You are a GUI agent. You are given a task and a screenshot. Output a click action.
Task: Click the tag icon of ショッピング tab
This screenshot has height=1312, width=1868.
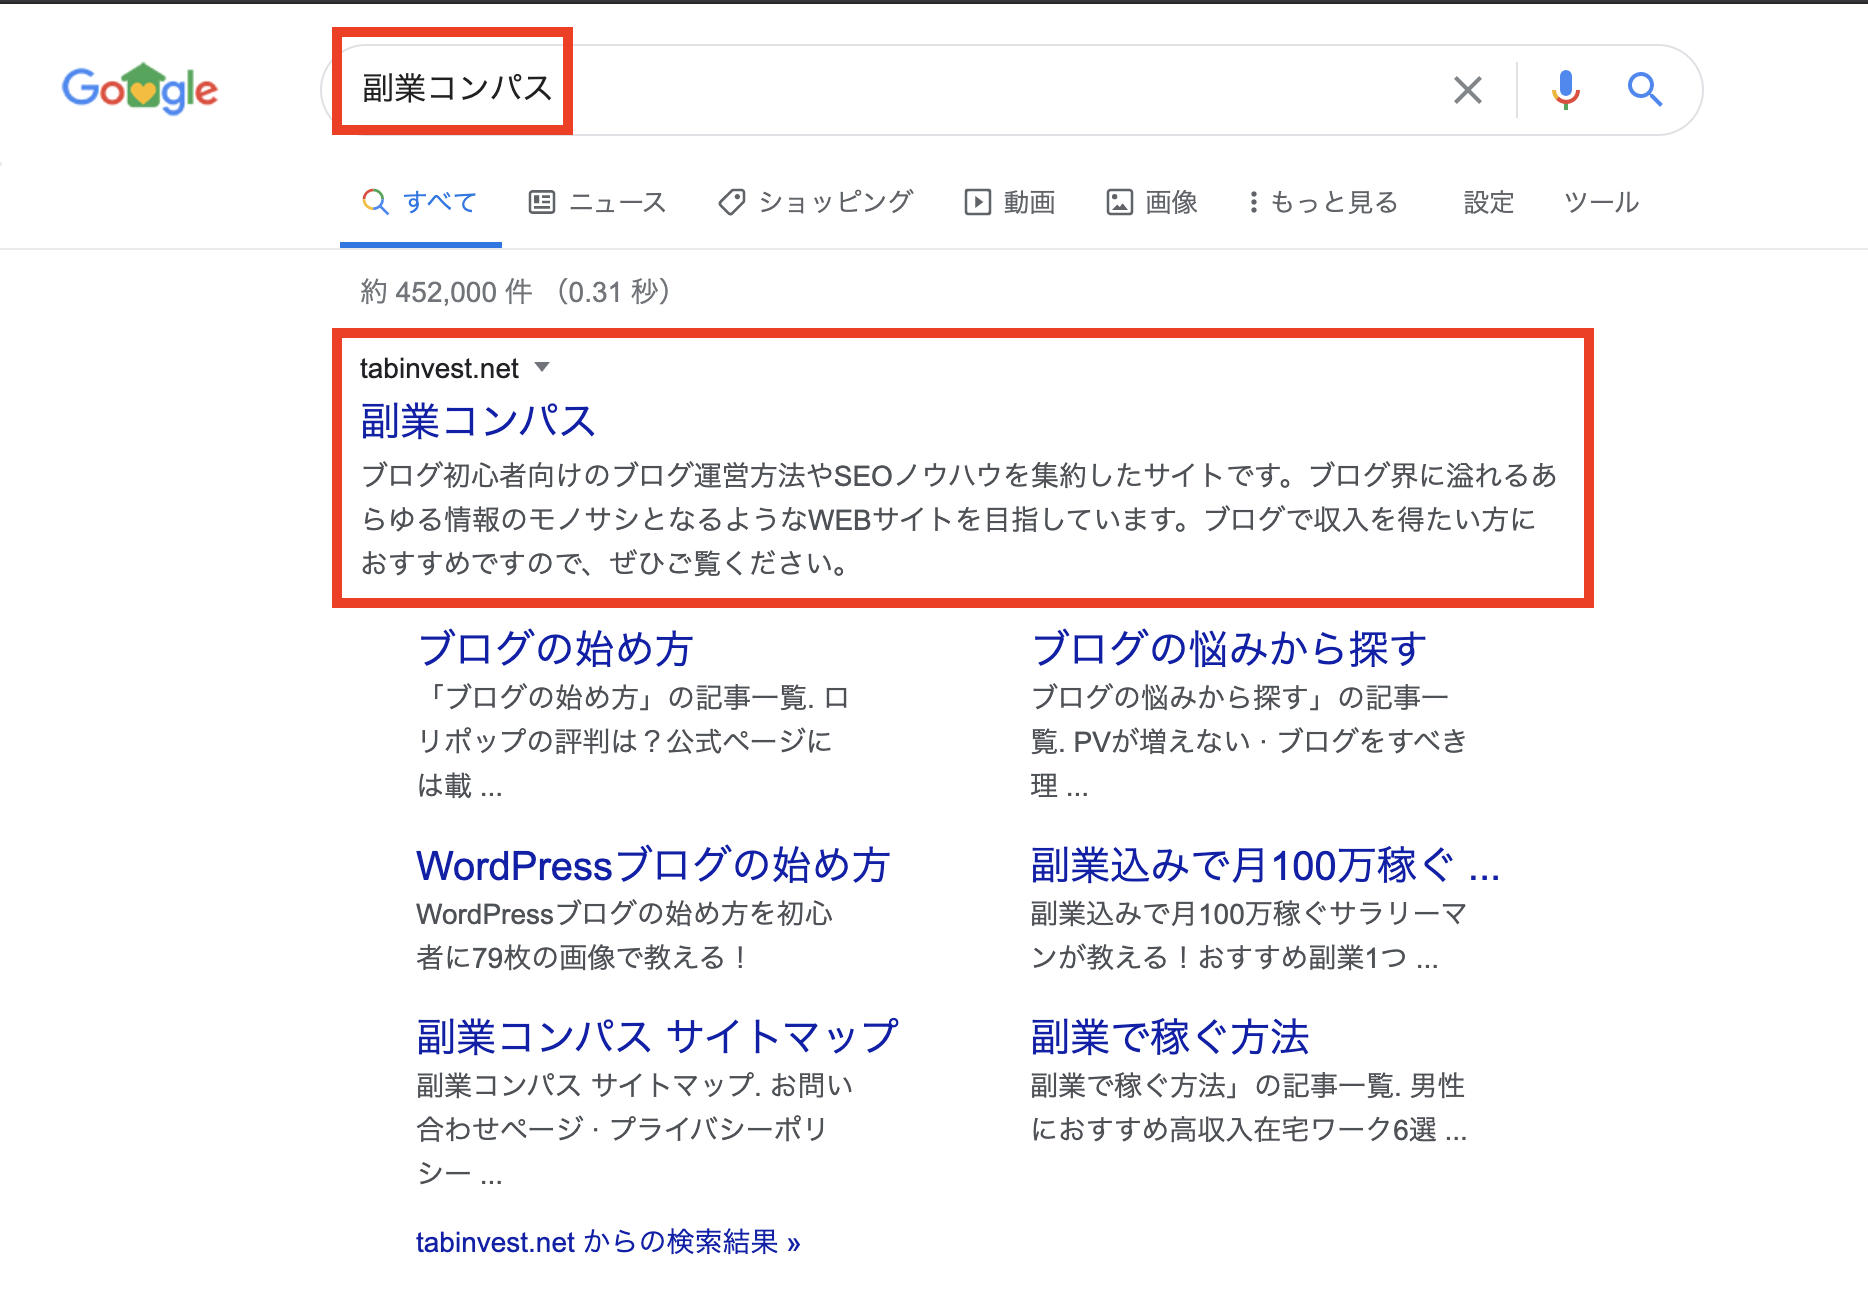(x=732, y=202)
